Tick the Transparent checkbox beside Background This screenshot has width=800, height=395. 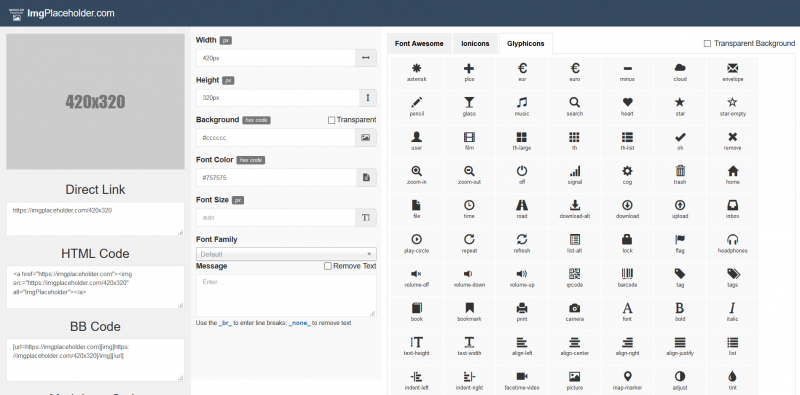[331, 120]
